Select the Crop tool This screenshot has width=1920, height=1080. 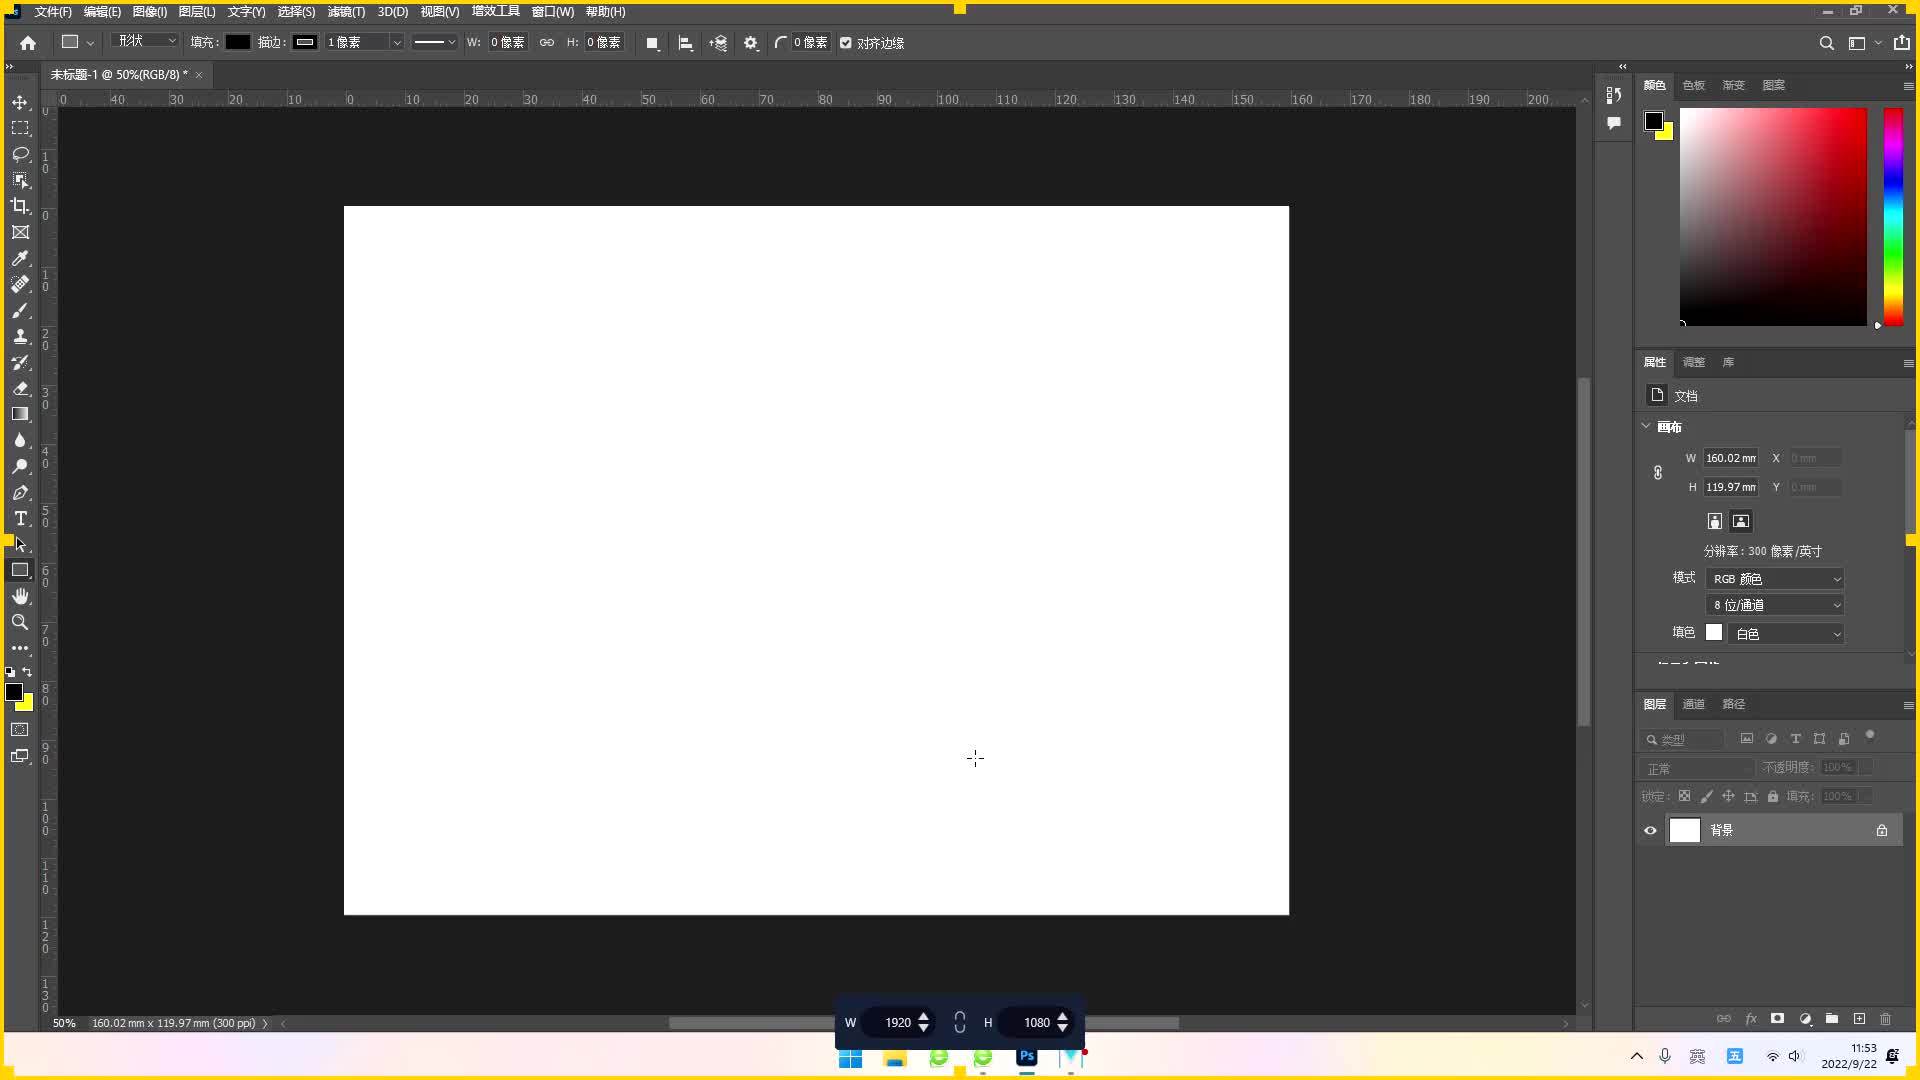20,206
